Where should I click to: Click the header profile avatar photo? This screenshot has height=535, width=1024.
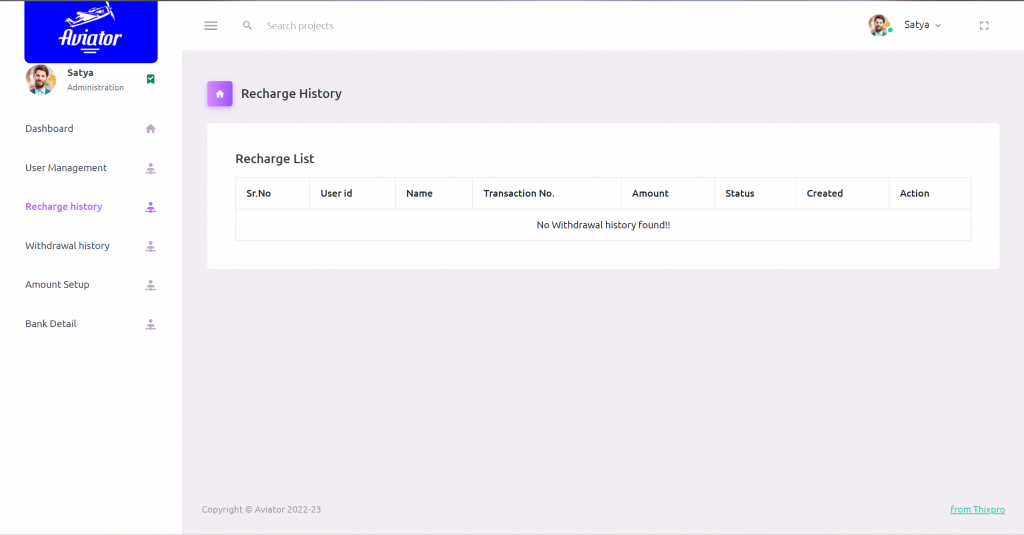(879, 25)
